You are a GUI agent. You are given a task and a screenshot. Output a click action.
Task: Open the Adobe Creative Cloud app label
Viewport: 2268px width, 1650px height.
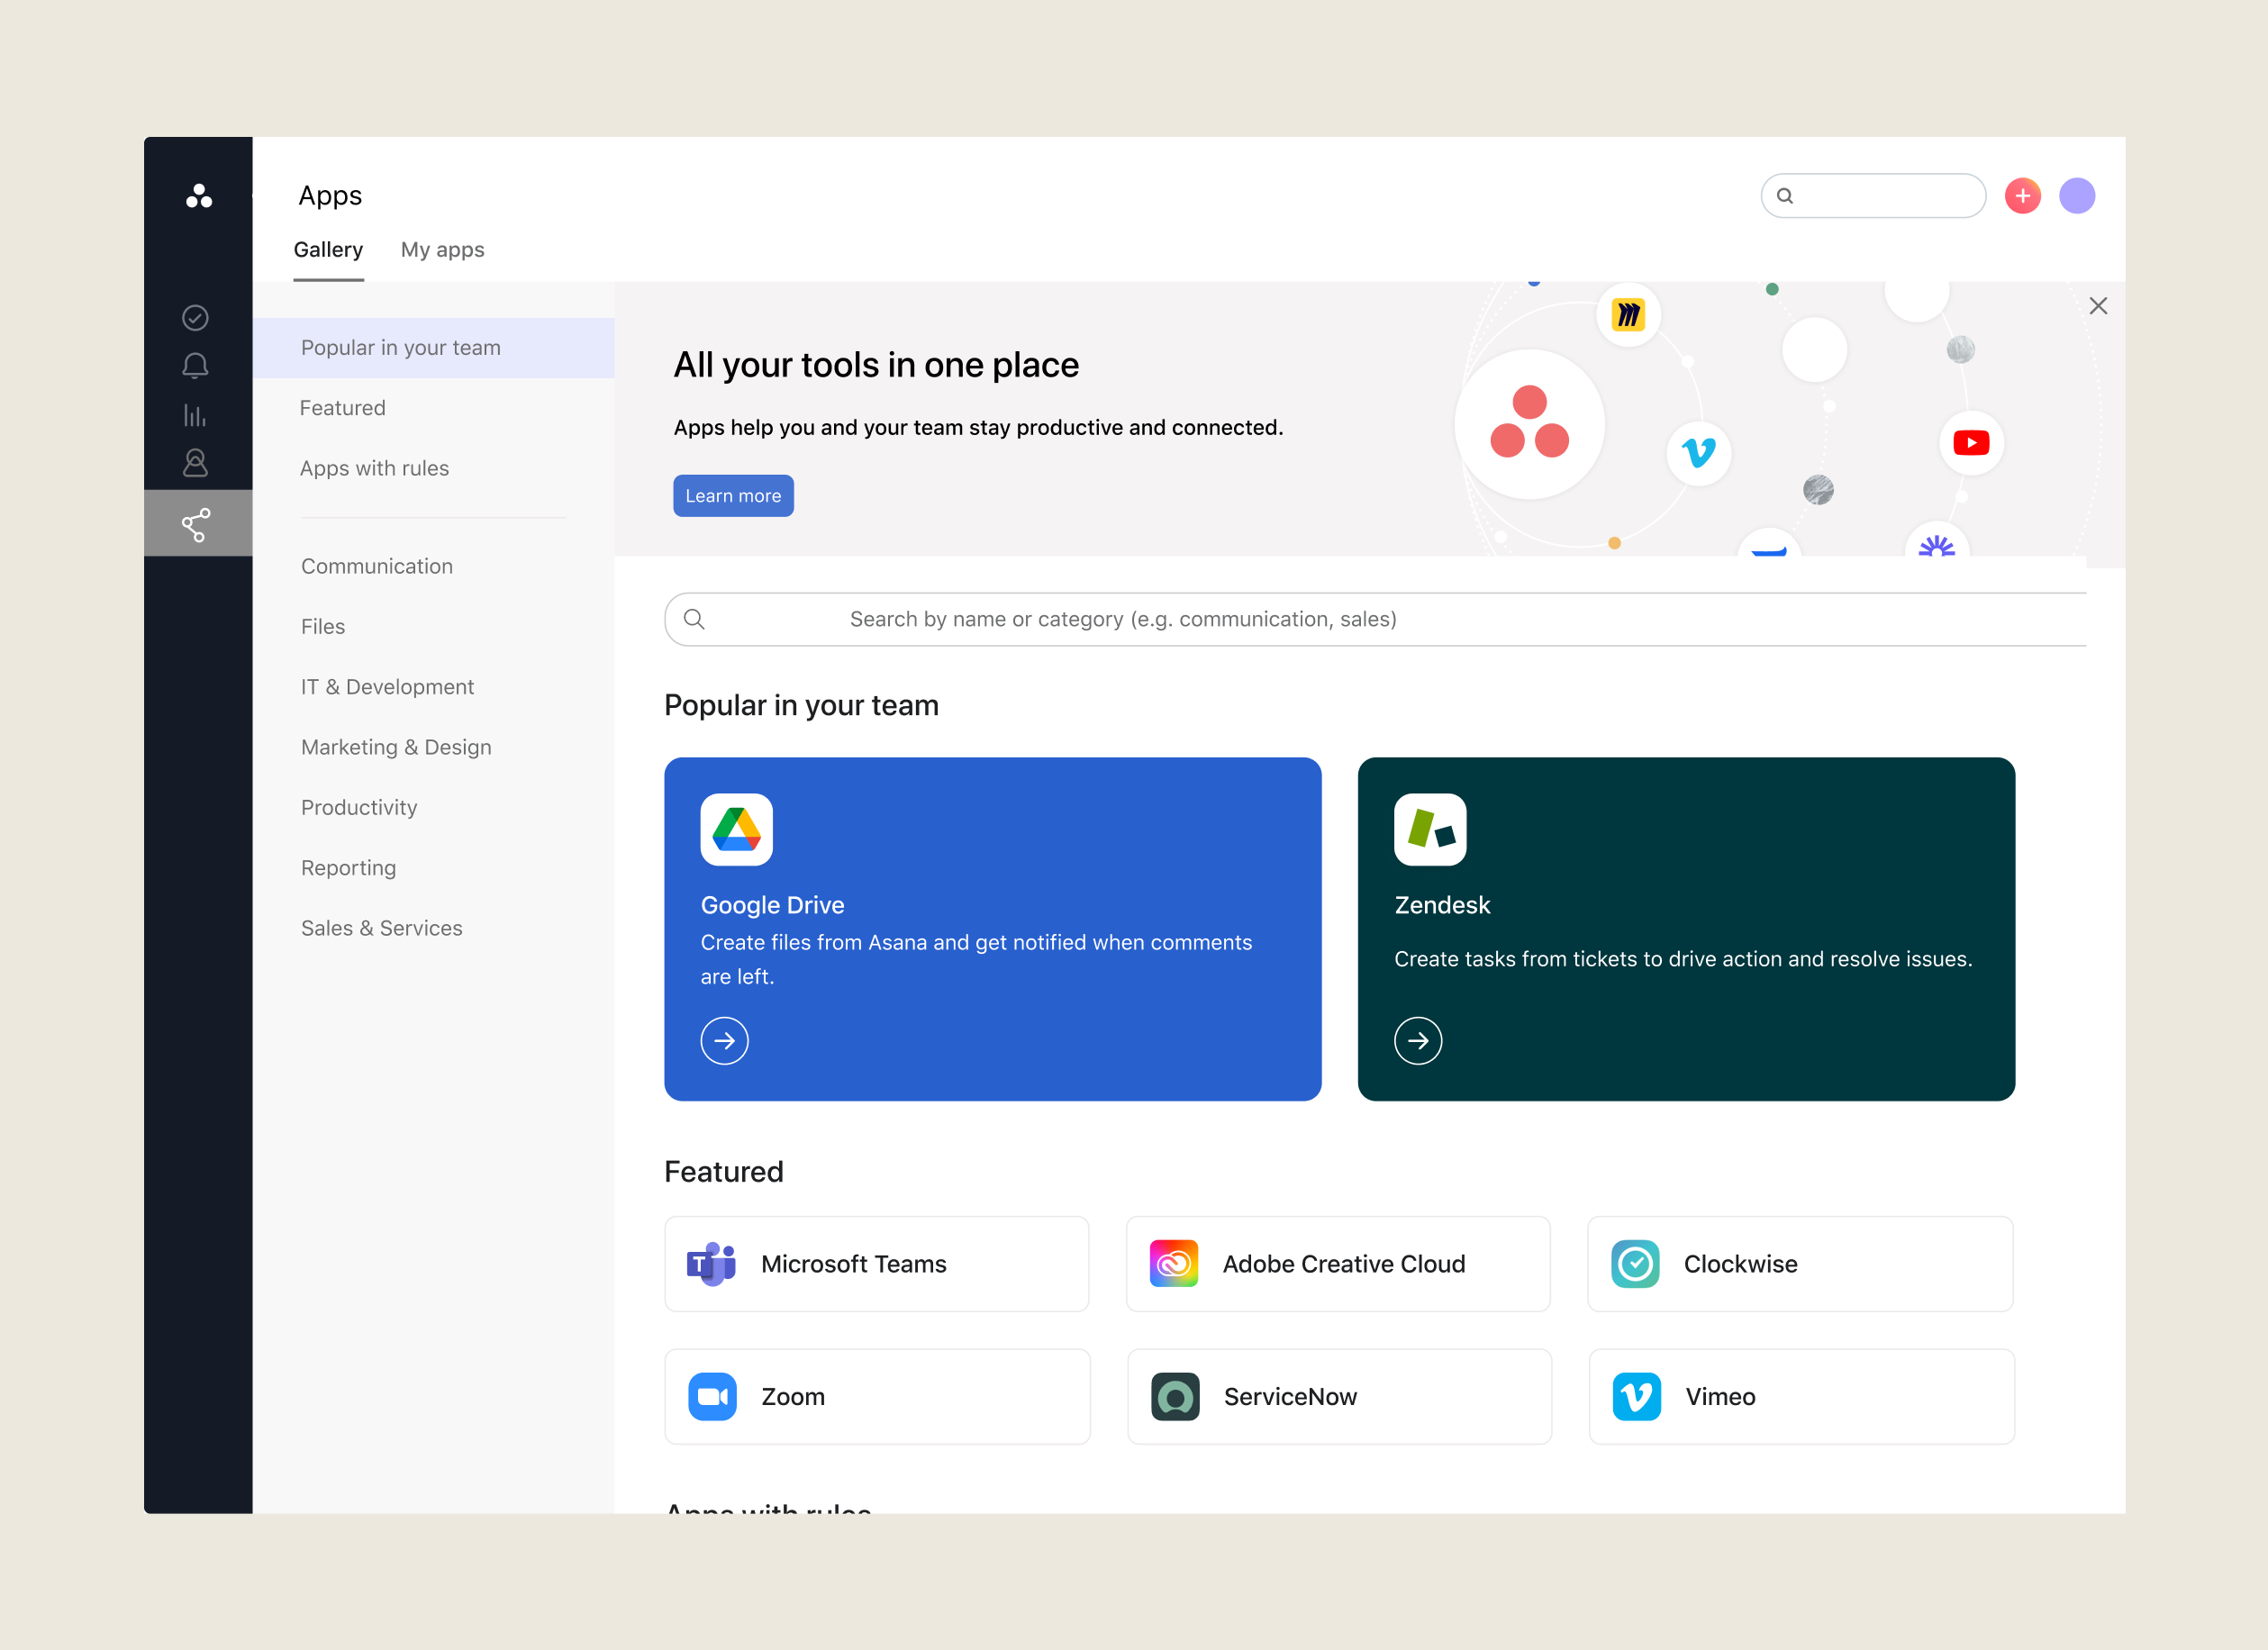(x=1344, y=1264)
